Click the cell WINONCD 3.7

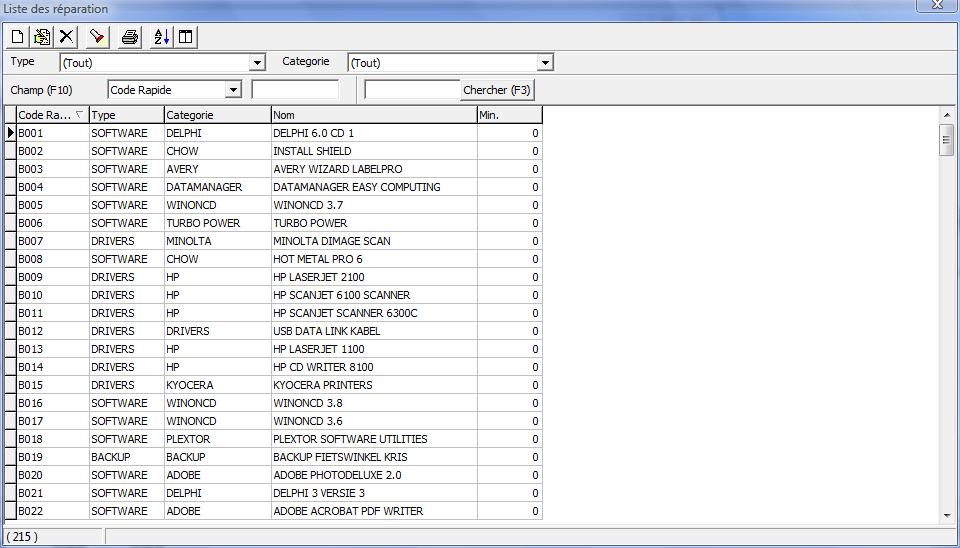(x=374, y=205)
